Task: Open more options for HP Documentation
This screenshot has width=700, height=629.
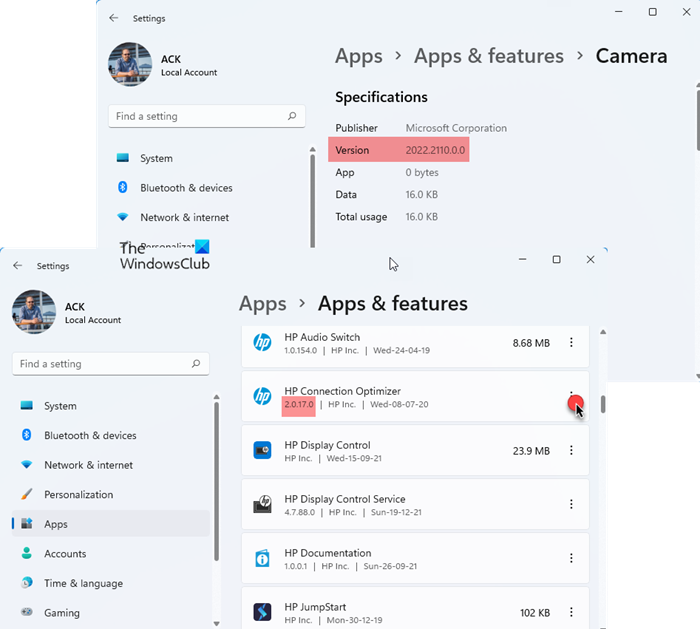Action: [571, 558]
